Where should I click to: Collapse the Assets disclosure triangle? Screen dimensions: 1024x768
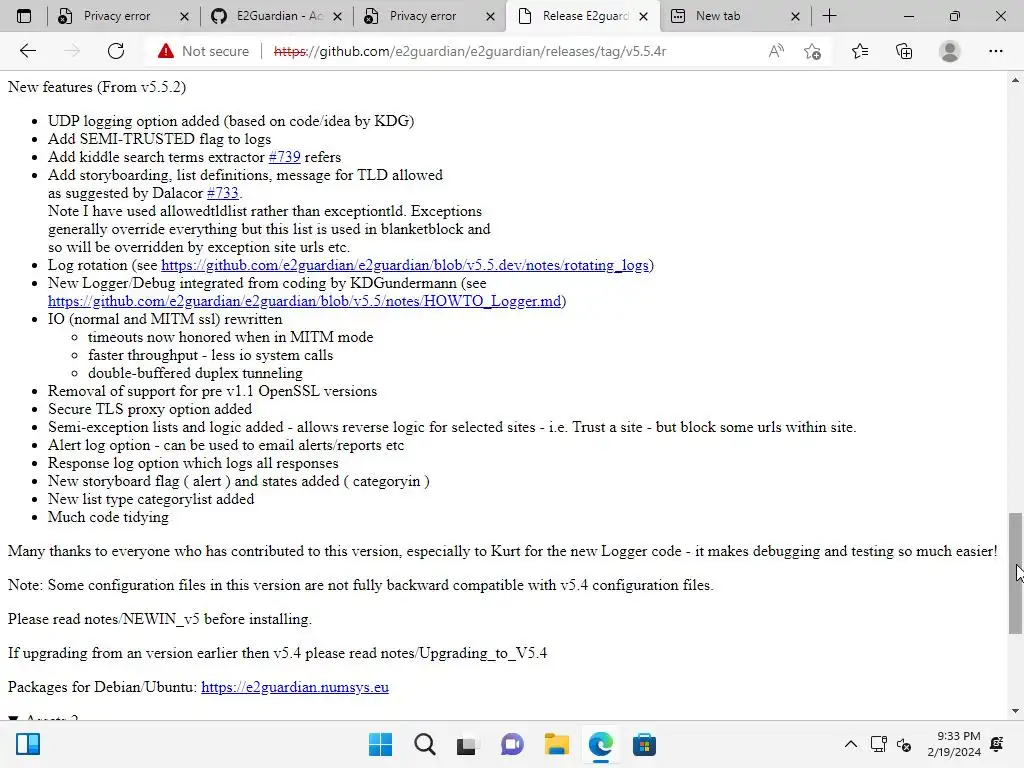click(x=13, y=718)
